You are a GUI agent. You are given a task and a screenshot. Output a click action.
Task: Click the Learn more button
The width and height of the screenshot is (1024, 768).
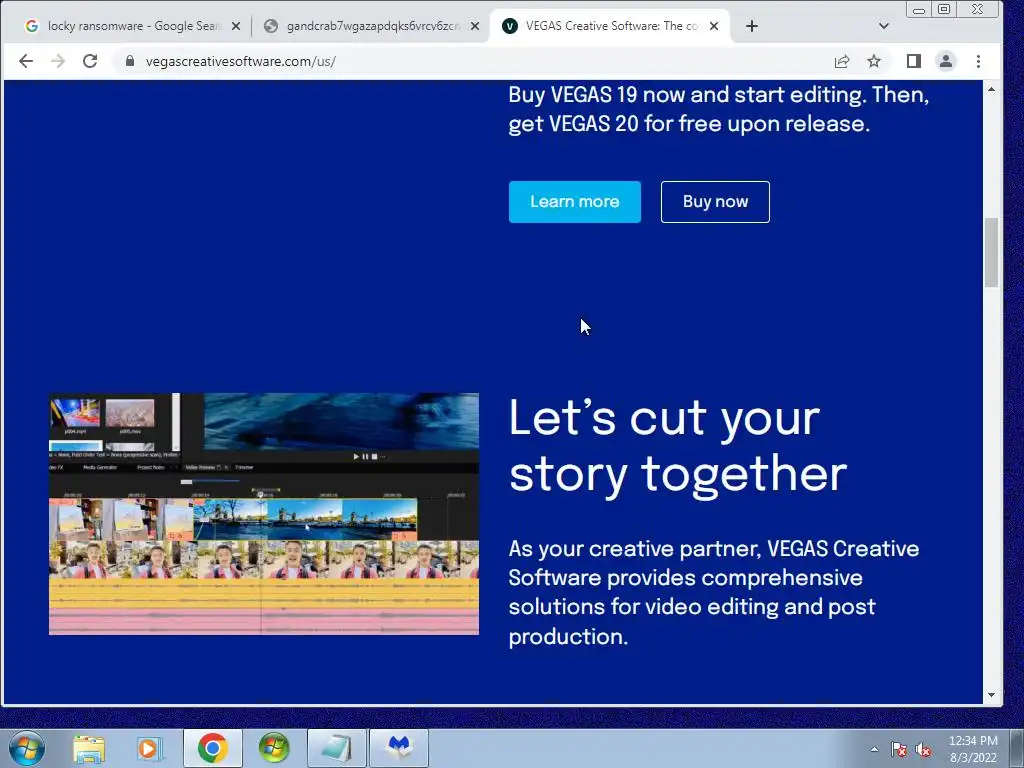point(575,202)
